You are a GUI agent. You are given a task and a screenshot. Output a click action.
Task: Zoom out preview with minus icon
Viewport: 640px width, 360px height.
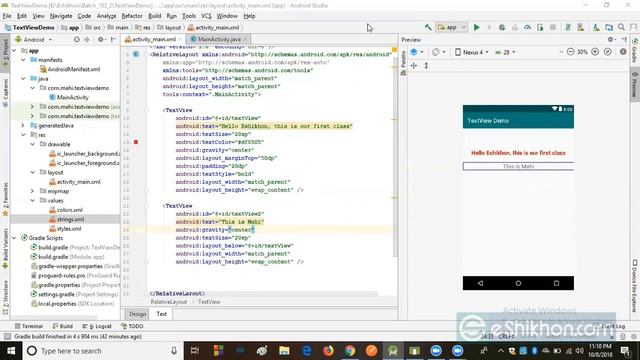[570, 52]
